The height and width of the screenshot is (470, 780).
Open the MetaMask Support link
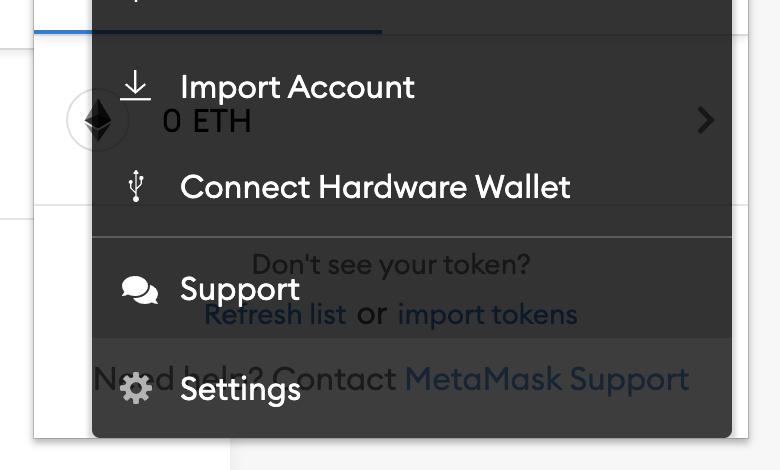click(x=547, y=379)
